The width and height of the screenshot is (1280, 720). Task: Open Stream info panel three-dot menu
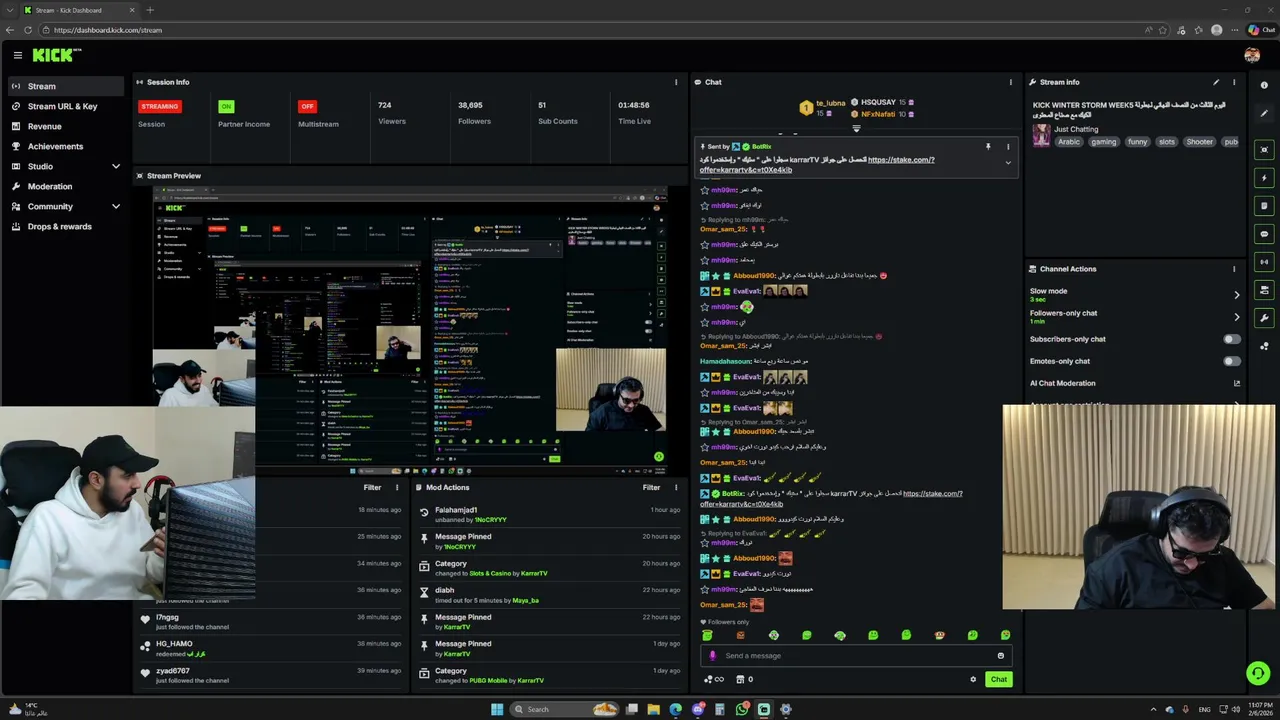(x=1234, y=82)
